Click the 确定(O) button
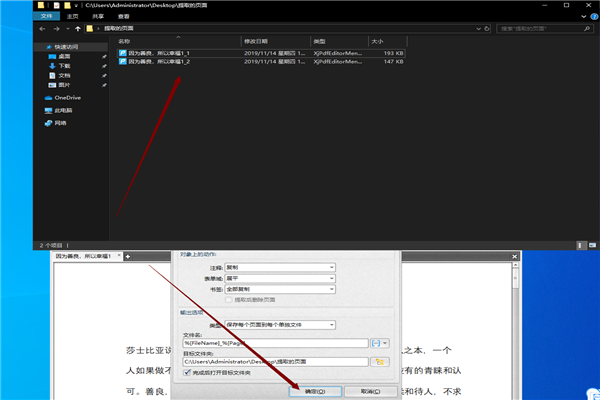This screenshot has width=600, height=400. tap(315, 392)
